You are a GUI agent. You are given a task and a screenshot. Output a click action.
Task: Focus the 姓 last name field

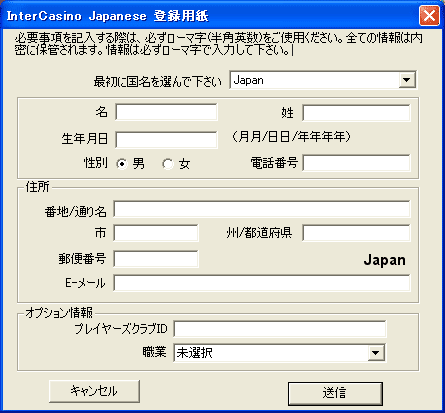click(356, 113)
